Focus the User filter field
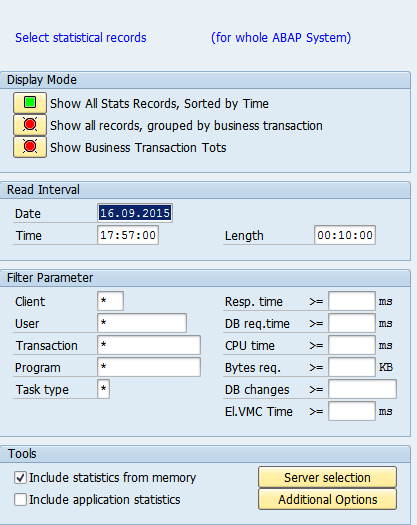 coord(142,323)
